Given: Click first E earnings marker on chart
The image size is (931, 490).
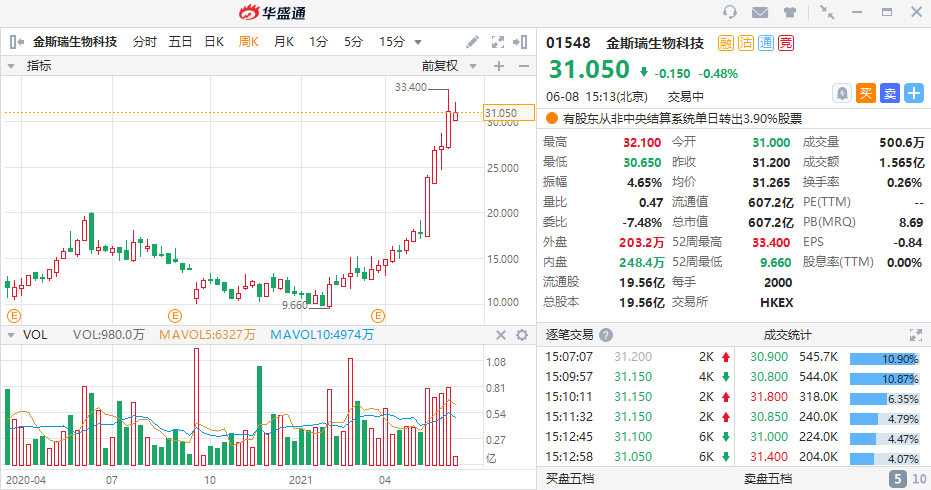Looking at the screenshot, I should click(14, 315).
